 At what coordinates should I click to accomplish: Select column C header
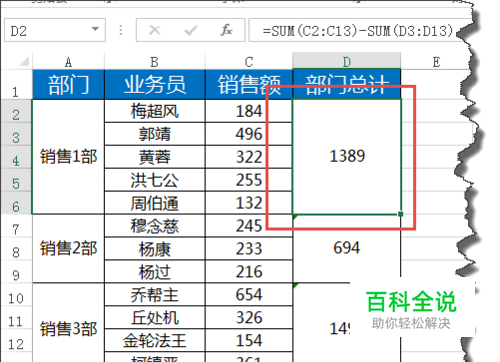point(249,62)
